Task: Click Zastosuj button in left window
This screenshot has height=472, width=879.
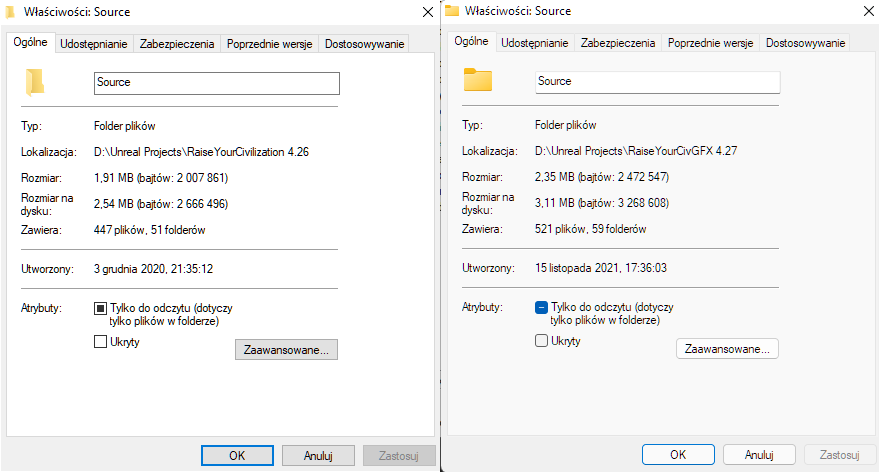Action: [x=399, y=456]
